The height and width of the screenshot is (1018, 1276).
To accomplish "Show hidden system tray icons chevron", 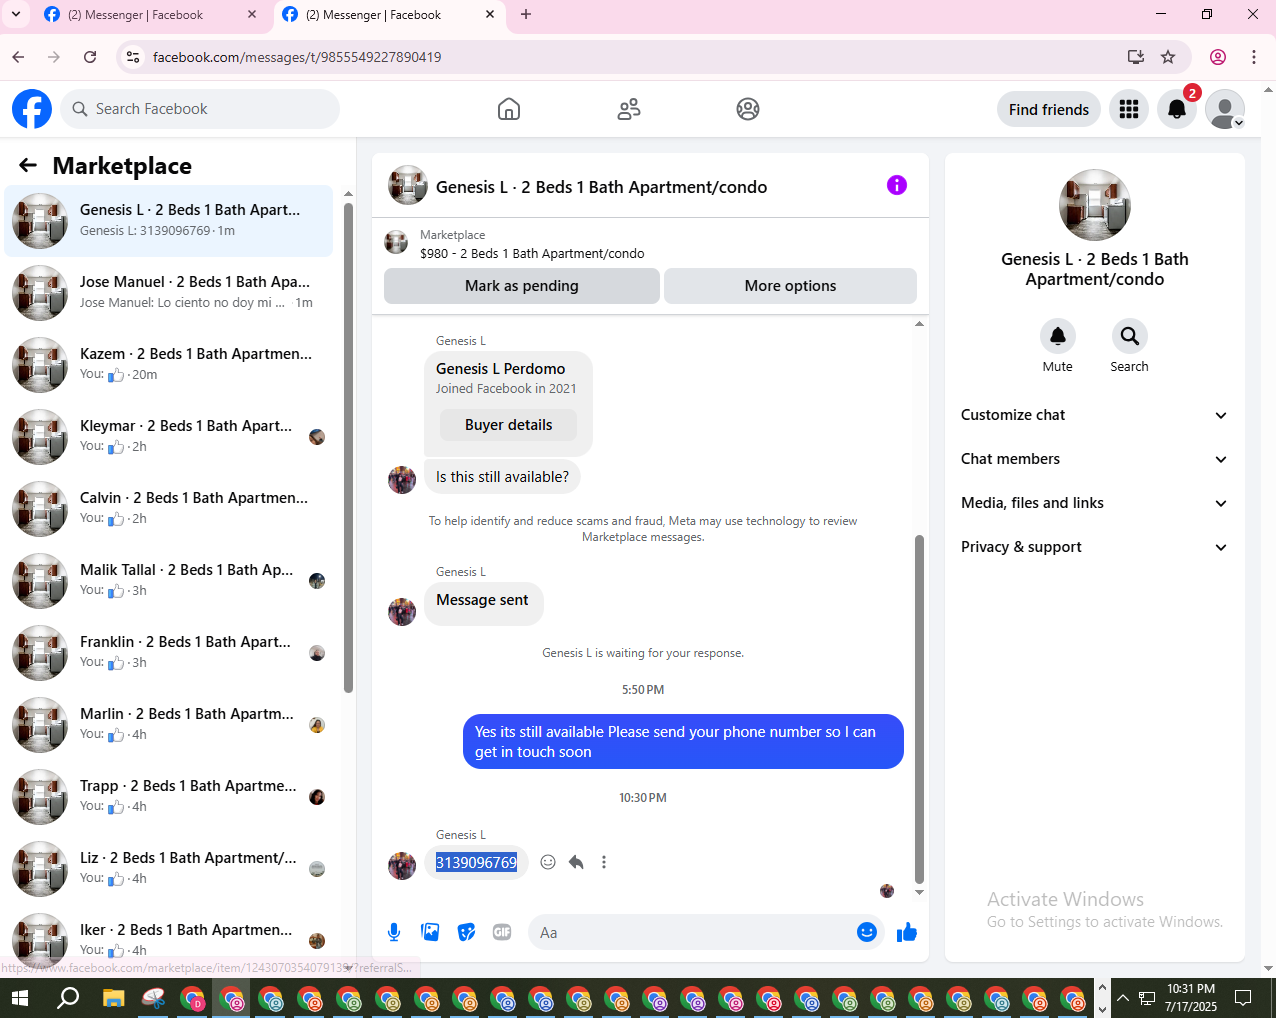I will (1123, 998).
